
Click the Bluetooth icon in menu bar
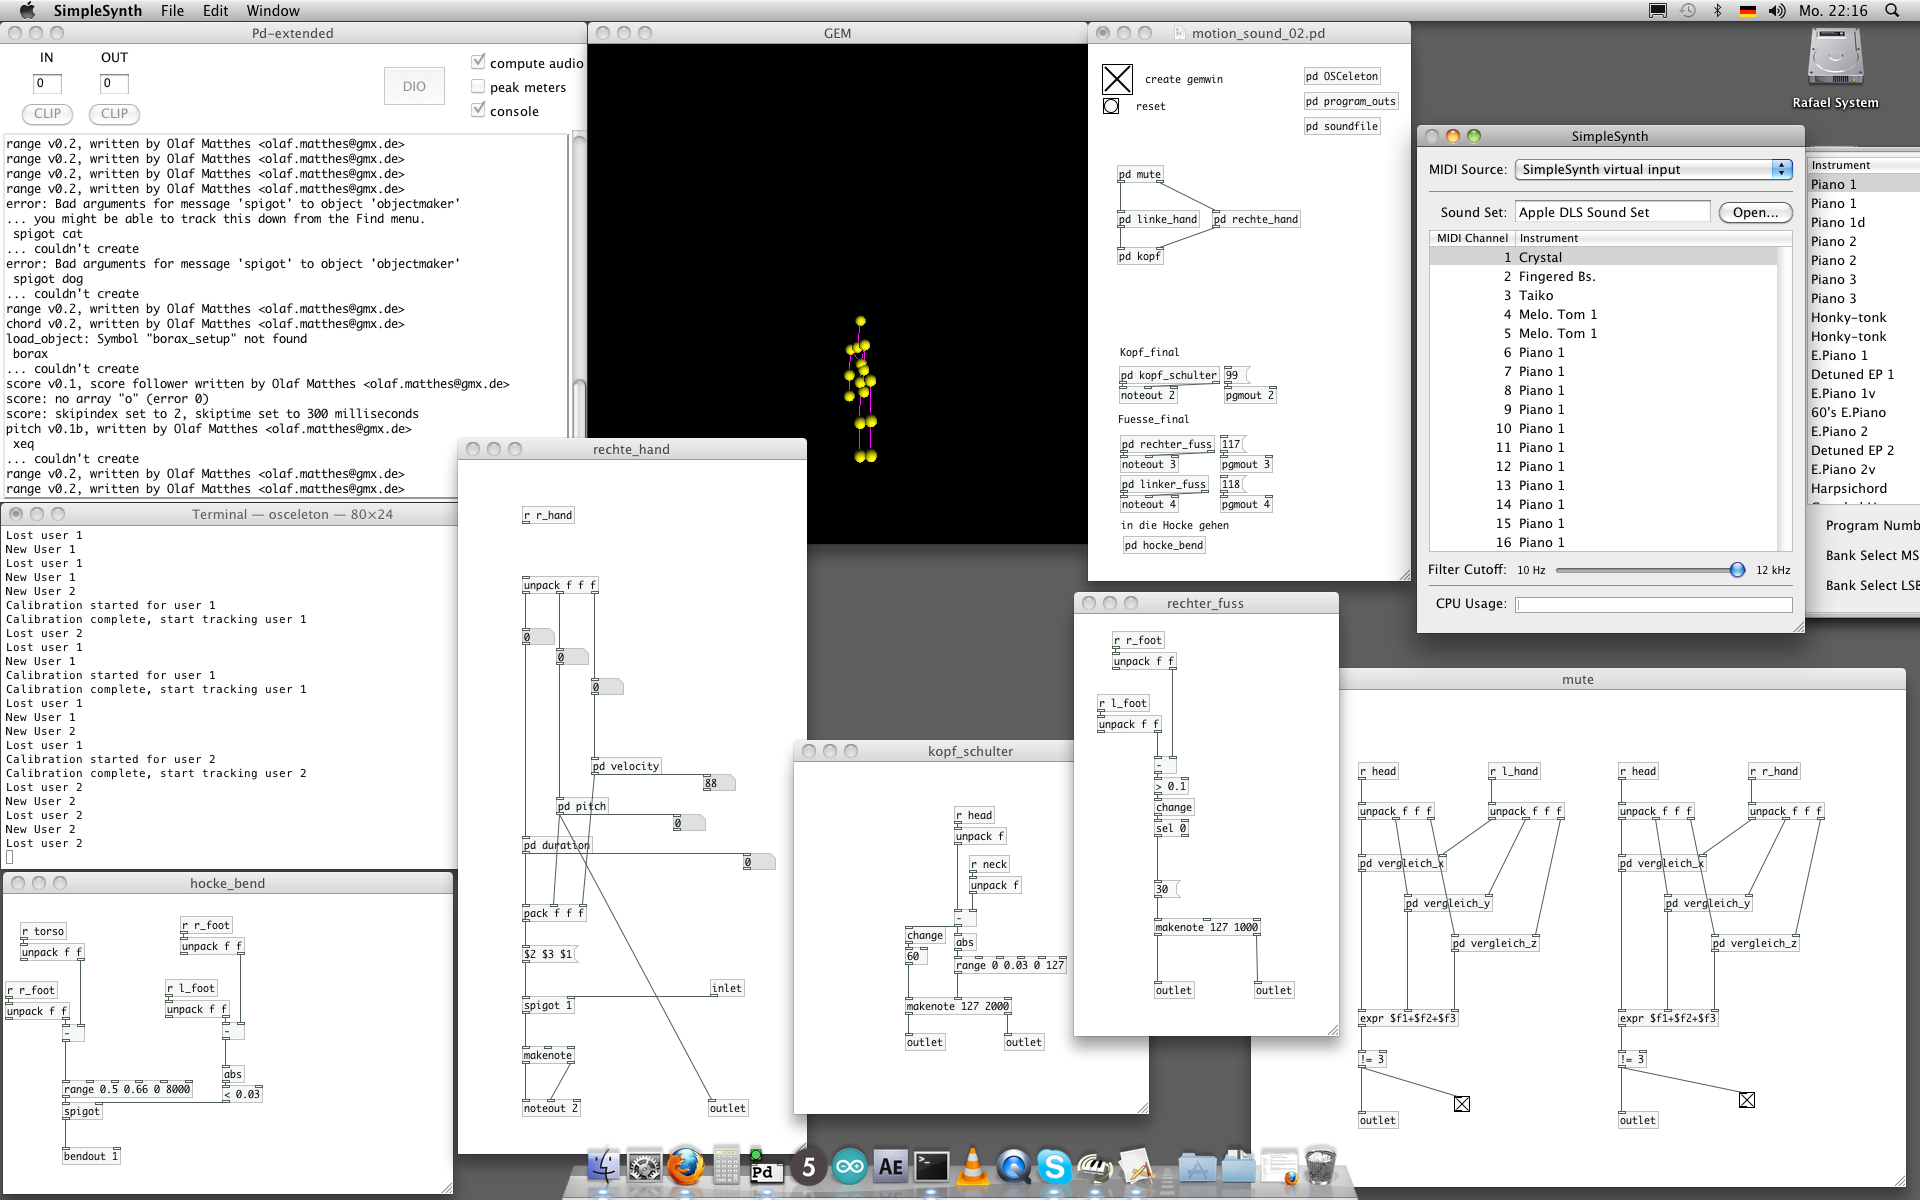[1717, 10]
